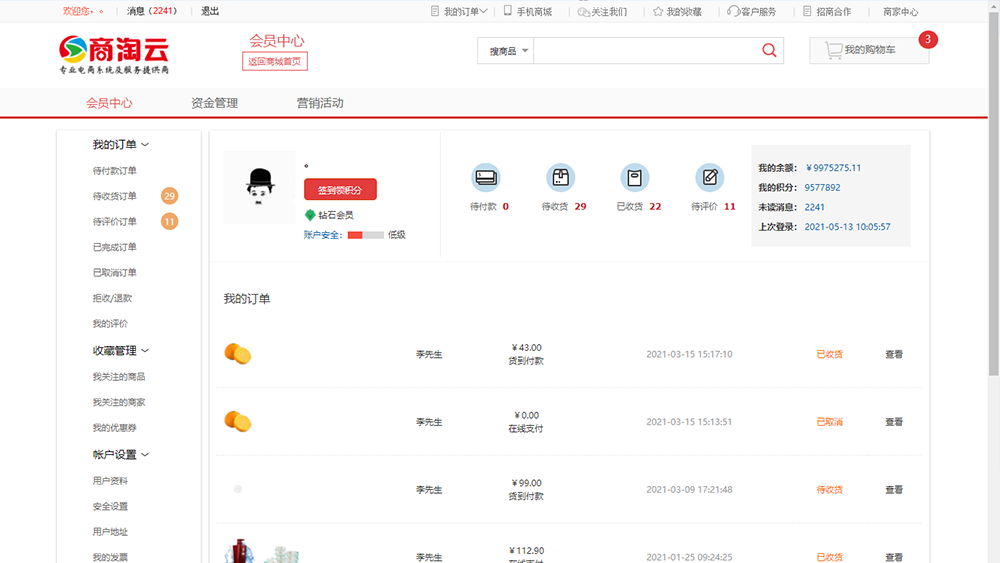Open 待收货订单 in the sidebar

click(x=115, y=197)
